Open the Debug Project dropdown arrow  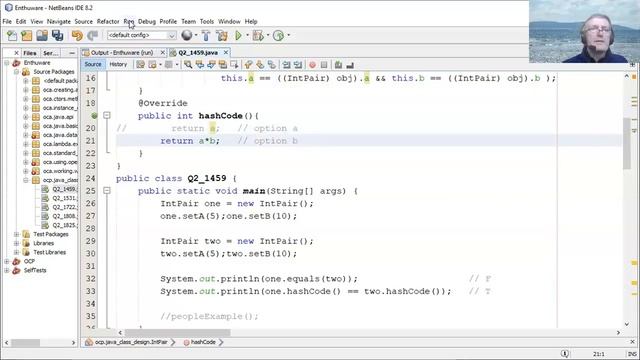(x=268, y=36)
